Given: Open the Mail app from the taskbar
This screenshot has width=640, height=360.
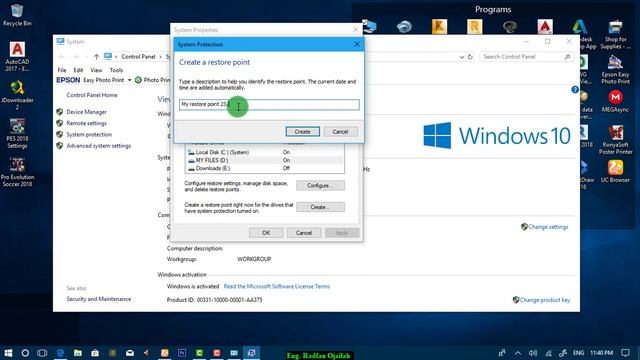Looking at the screenshot, I should click(x=130, y=353).
